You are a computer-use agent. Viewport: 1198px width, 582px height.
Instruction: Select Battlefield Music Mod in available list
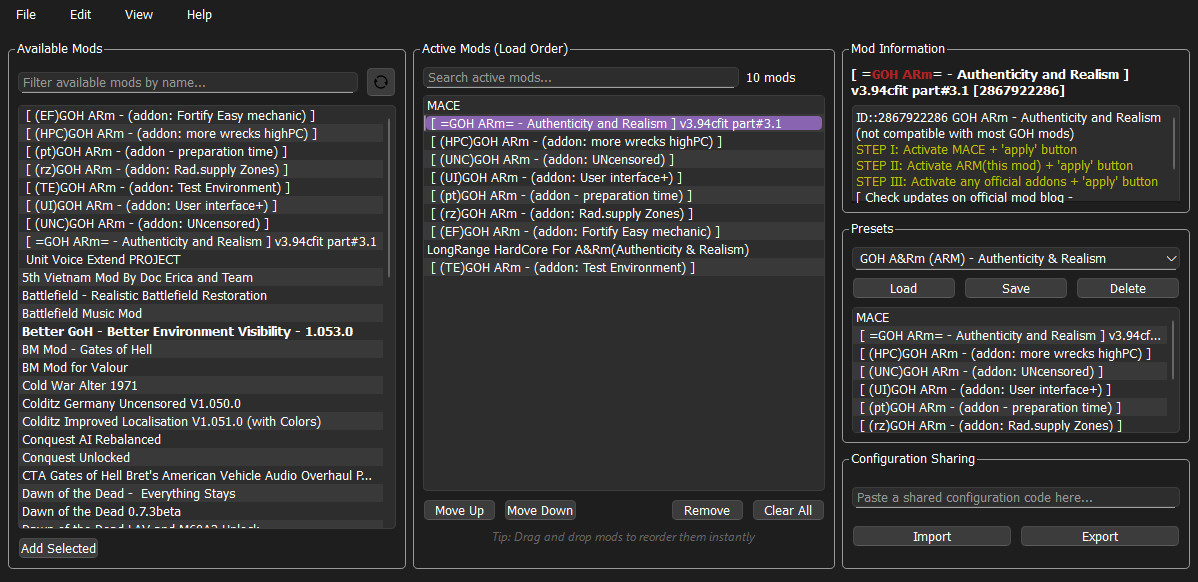coord(82,314)
